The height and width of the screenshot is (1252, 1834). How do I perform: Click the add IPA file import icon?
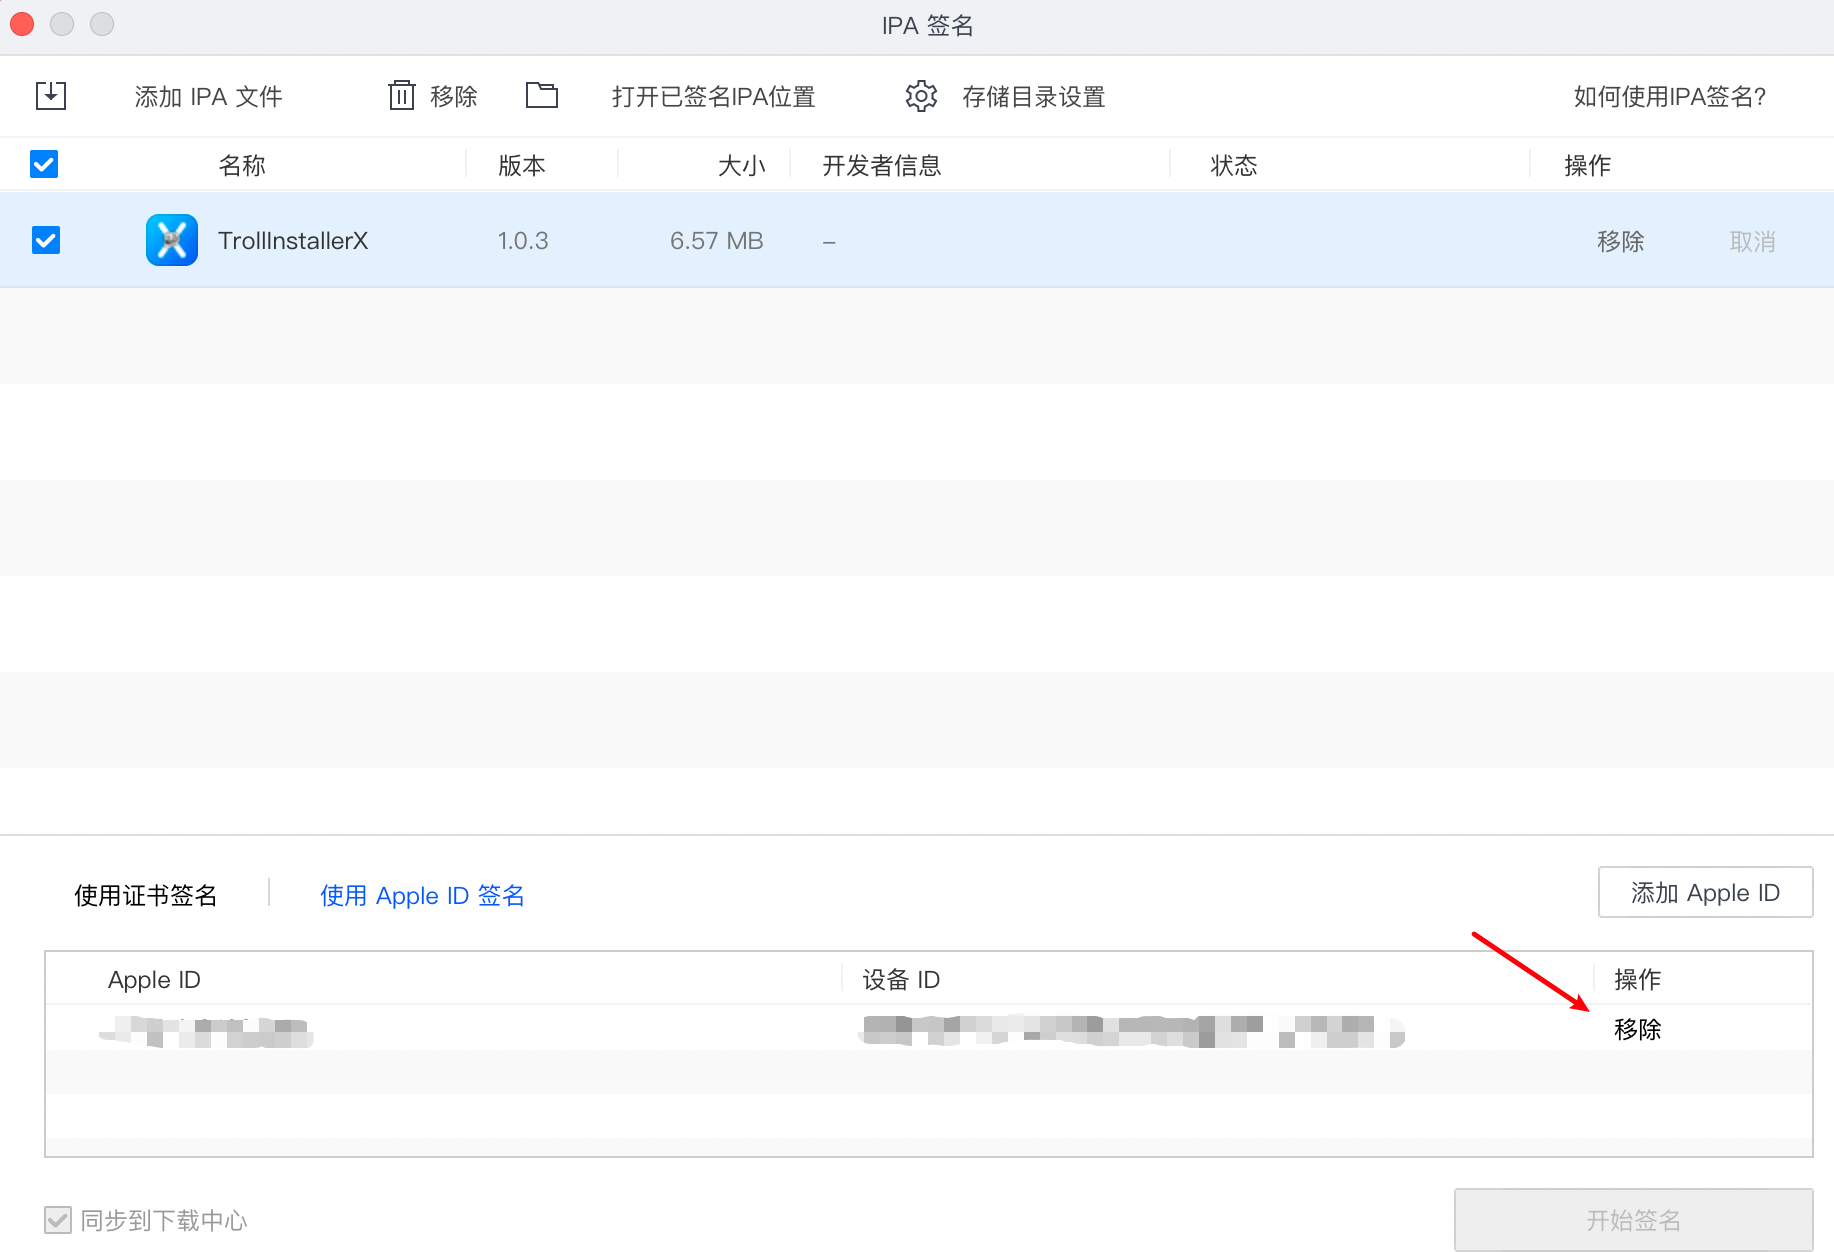click(x=51, y=96)
